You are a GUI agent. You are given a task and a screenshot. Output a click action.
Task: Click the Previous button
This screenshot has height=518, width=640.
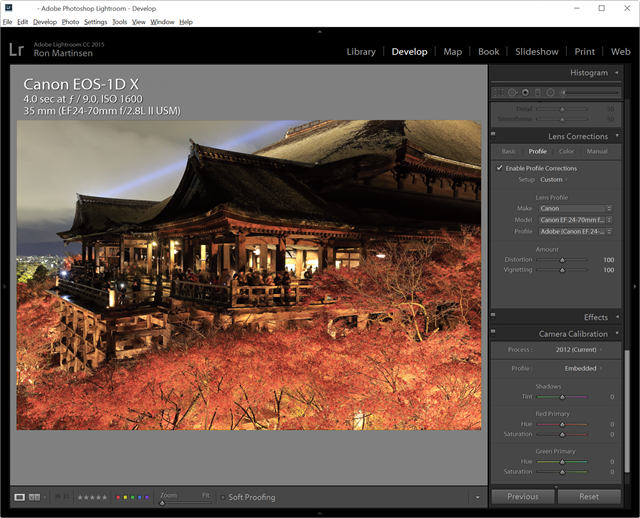click(522, 496)
